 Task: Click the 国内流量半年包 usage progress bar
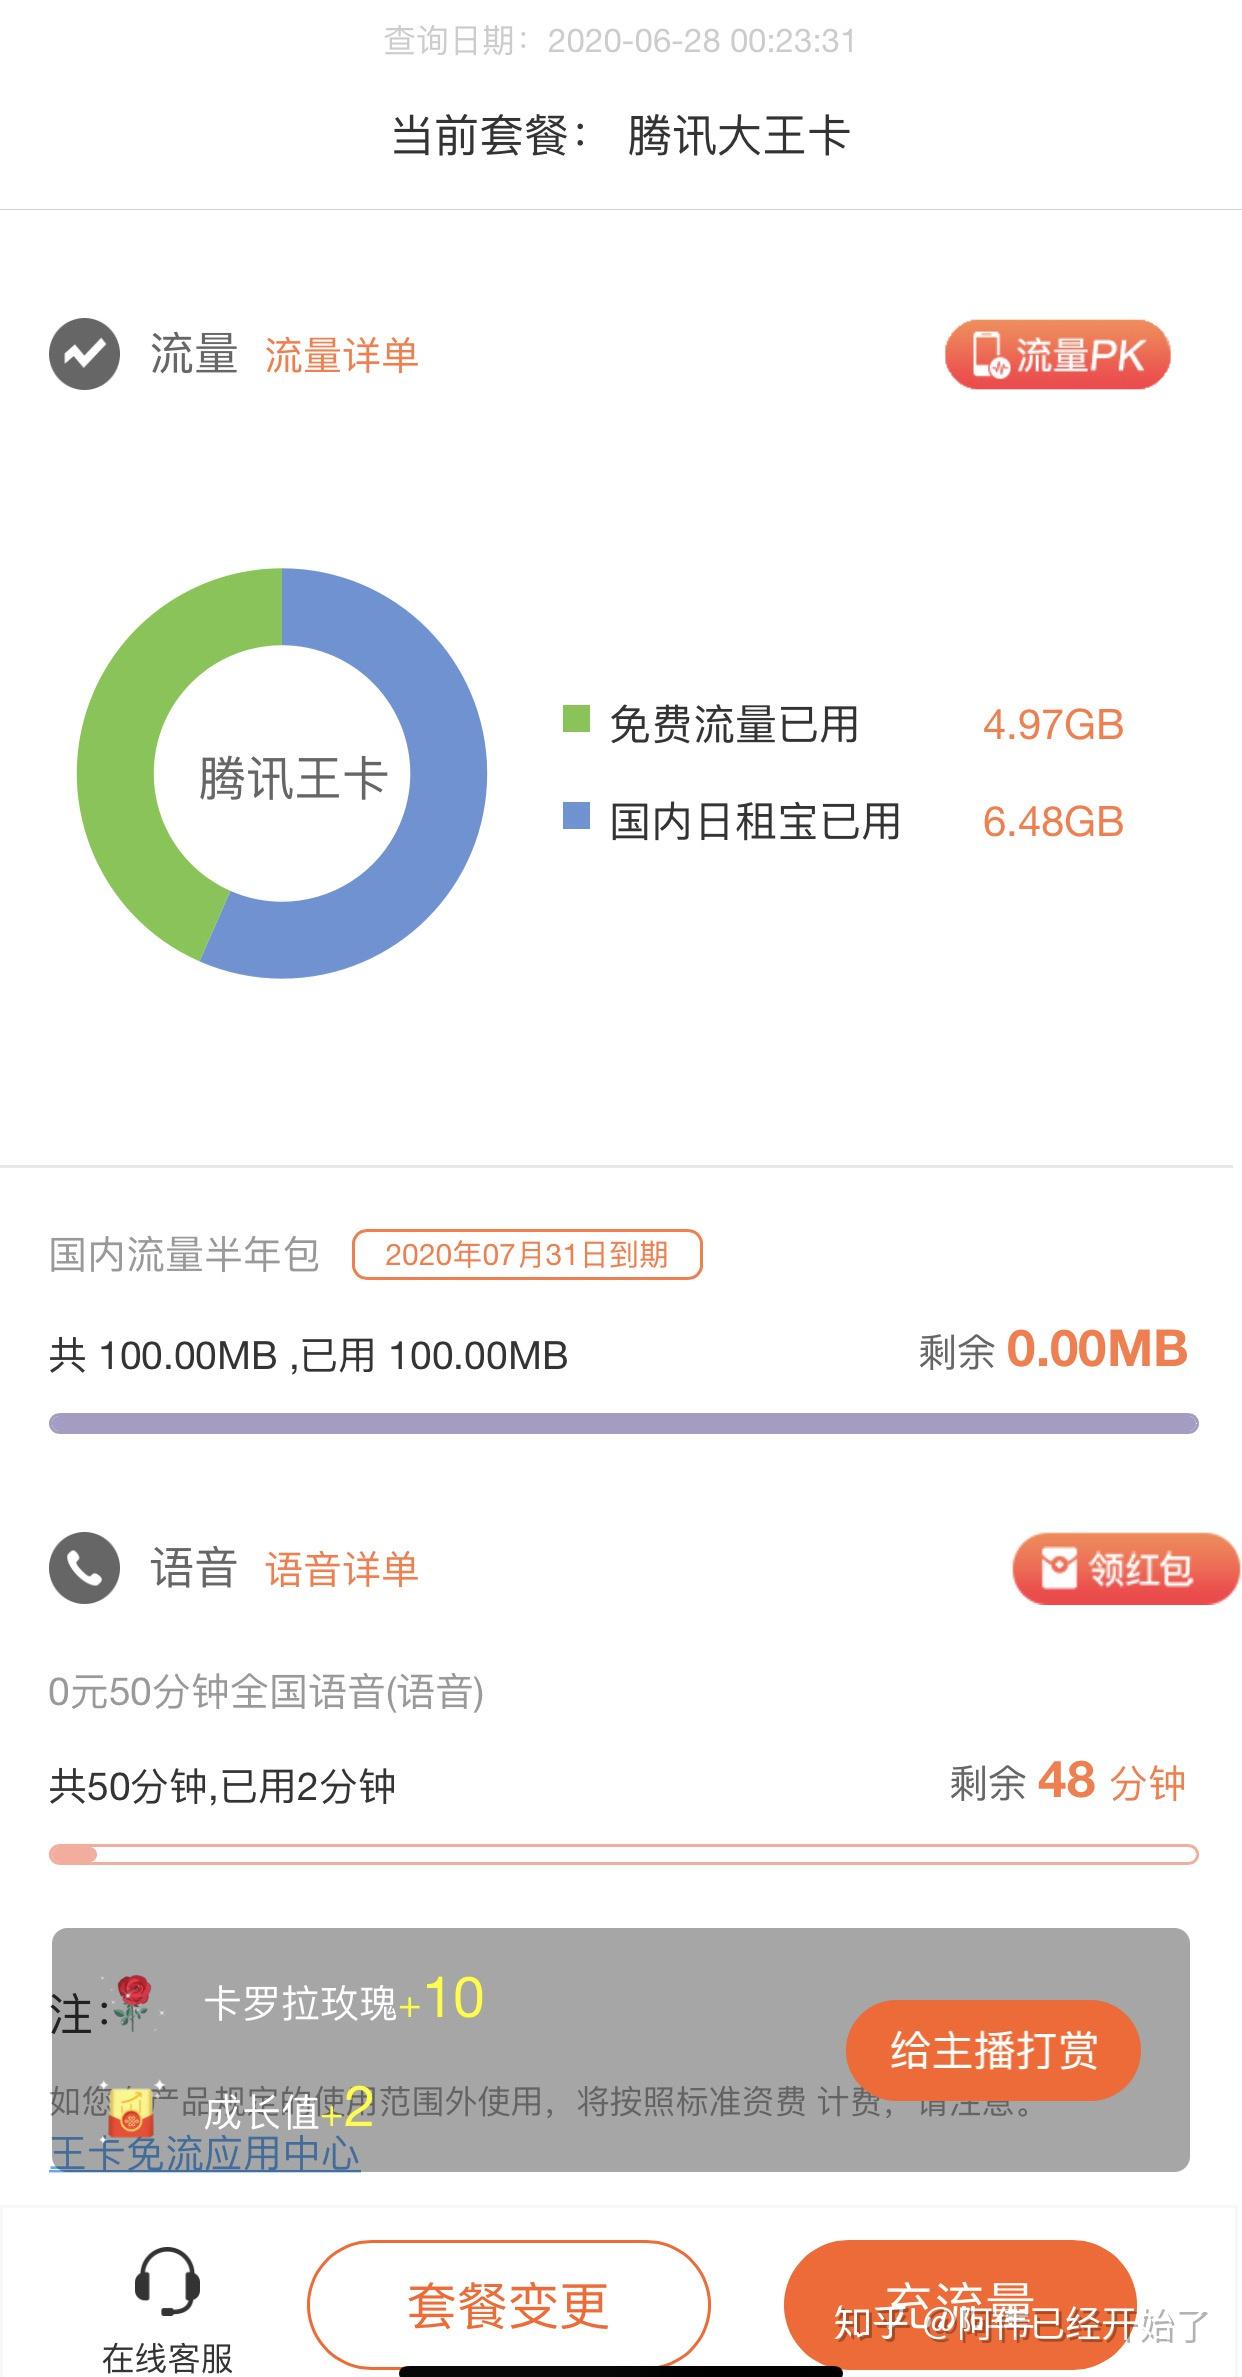(623, 1423)
